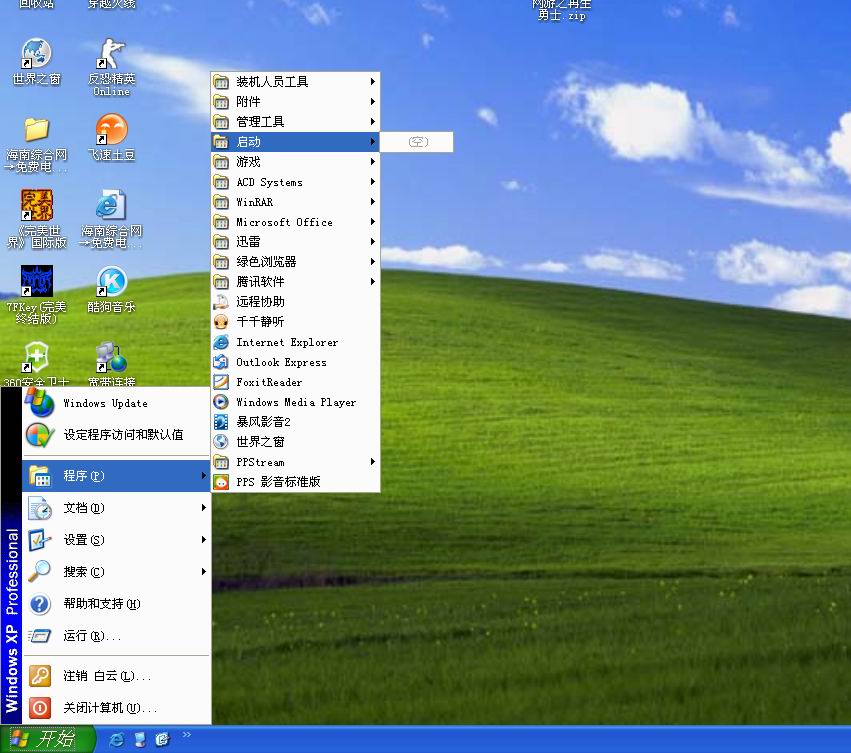Expand the 装机人员工具 program folder
Viewport: 851px width, 753px height.
click(295, 82)
